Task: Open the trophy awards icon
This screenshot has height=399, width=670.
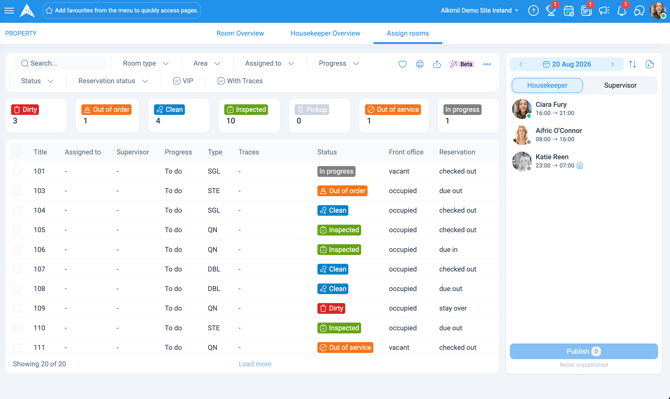Action: pyautogui.click(x=551, y=11)
